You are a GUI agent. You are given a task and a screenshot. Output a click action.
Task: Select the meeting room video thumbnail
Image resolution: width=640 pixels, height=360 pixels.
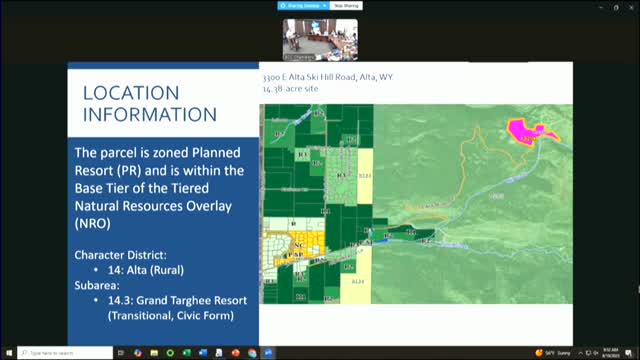pos(320,40)
